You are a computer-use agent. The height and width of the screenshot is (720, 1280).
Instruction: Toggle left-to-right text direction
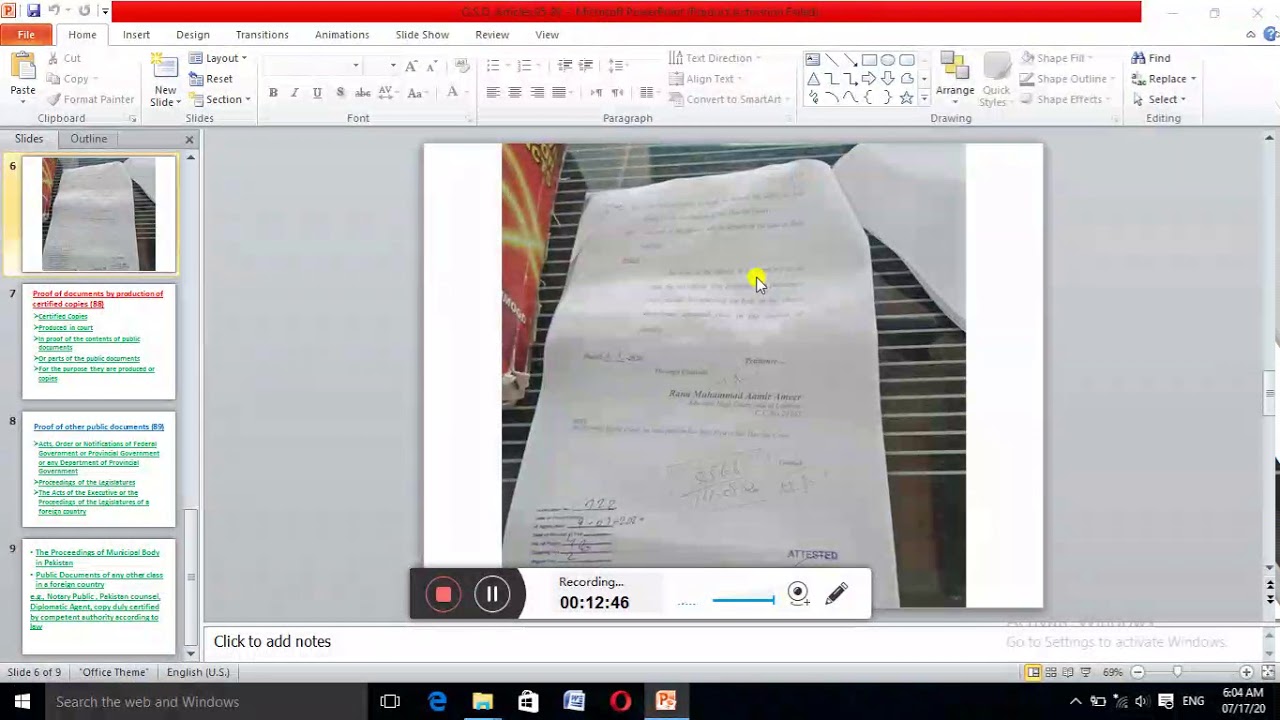[x=596, y=93]
